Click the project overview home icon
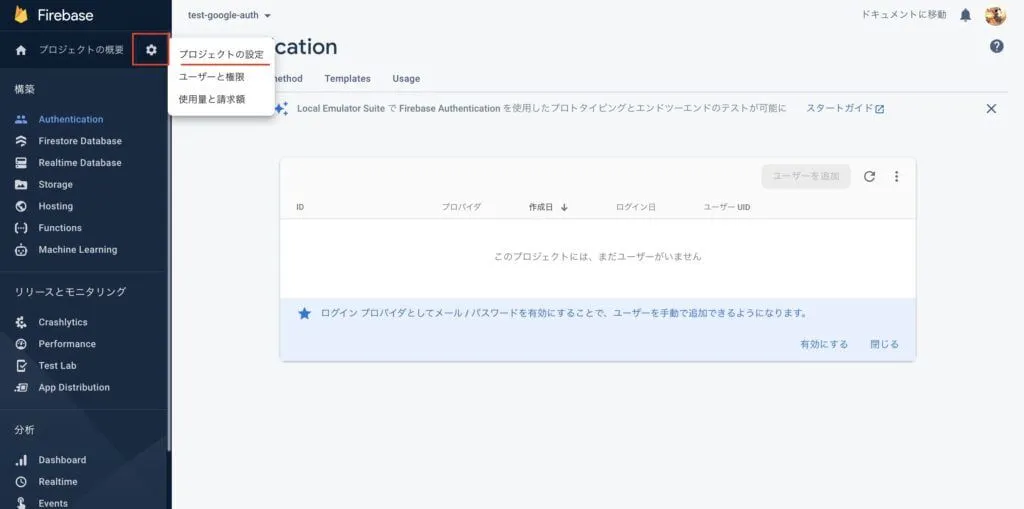This screenshot has height=509, width=1024. point(21,50)
